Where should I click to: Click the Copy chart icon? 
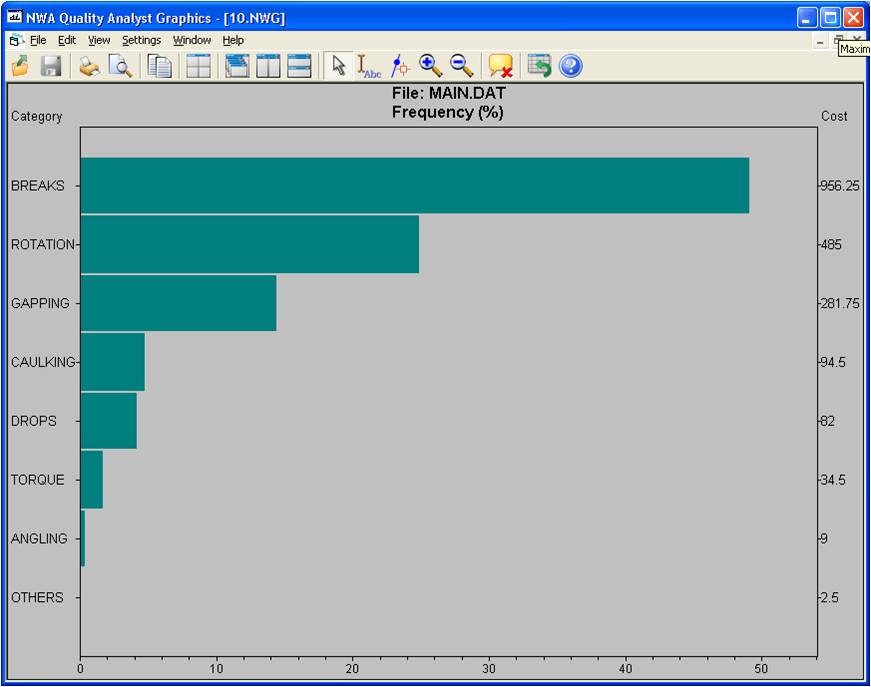point(159,66)
